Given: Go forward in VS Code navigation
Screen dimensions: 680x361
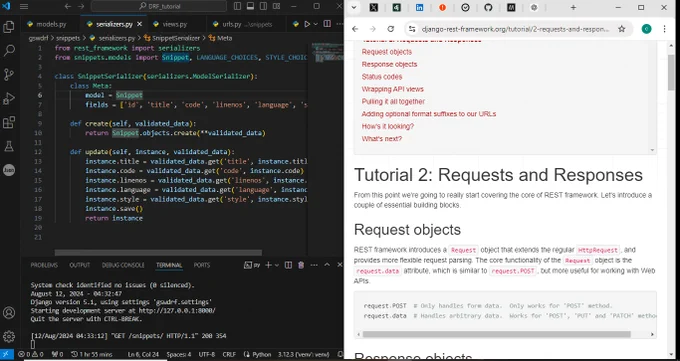Looking at the screenshot, I should pos(81,7).
